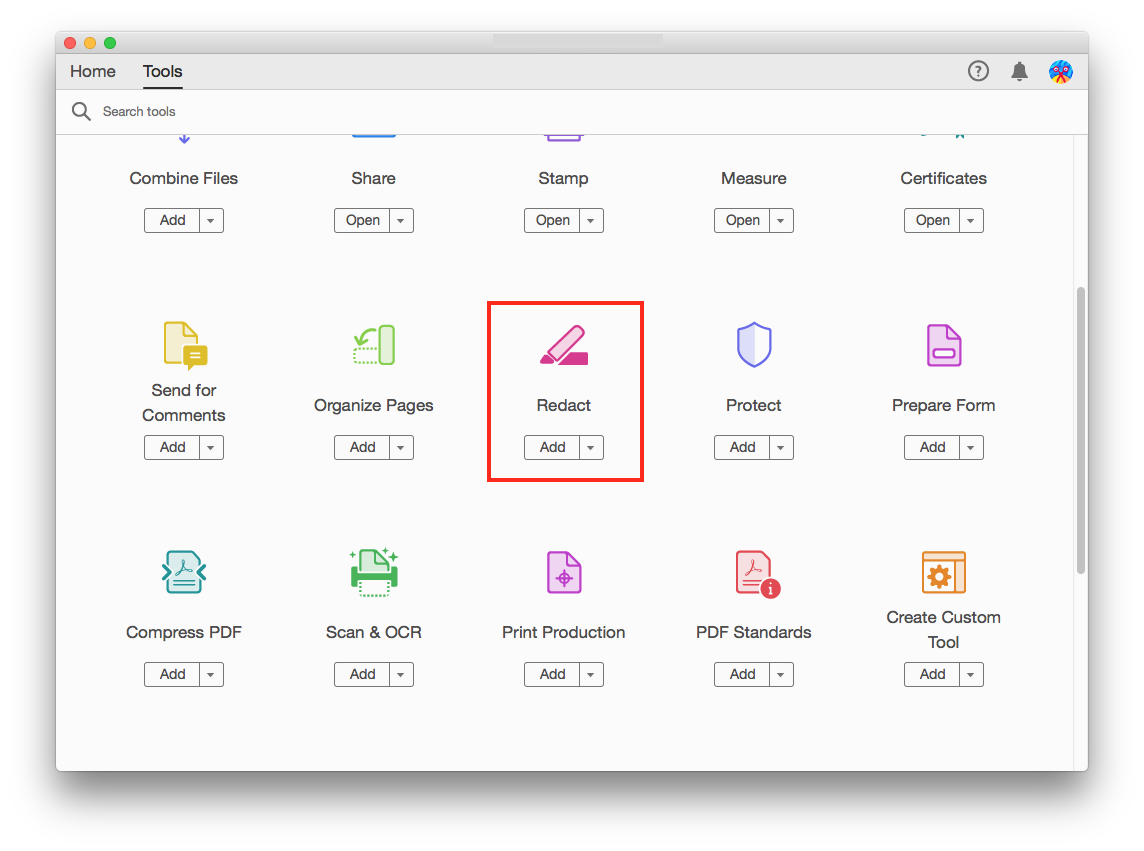This screenshot has width=1144, height=851.
Task: Select the Protect shield icon
Action: point(753,345)
